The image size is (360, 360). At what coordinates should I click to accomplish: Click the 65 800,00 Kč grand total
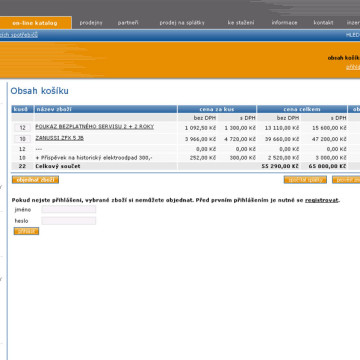(327, 166)
